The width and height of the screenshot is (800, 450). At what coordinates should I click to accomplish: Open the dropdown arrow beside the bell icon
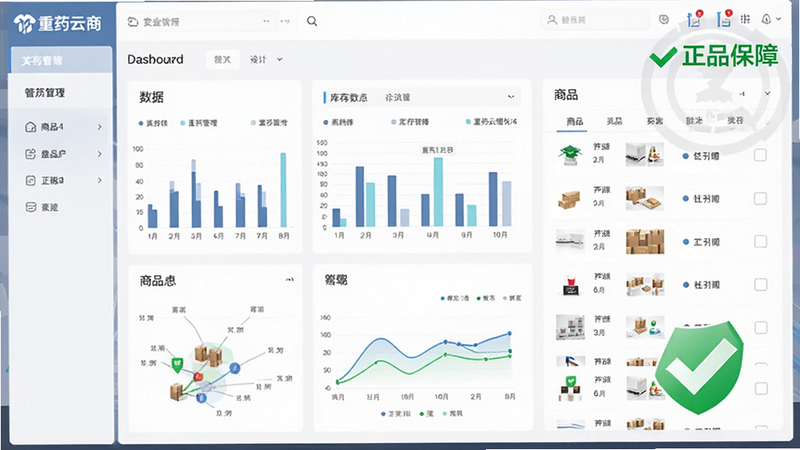click(779, 19)
